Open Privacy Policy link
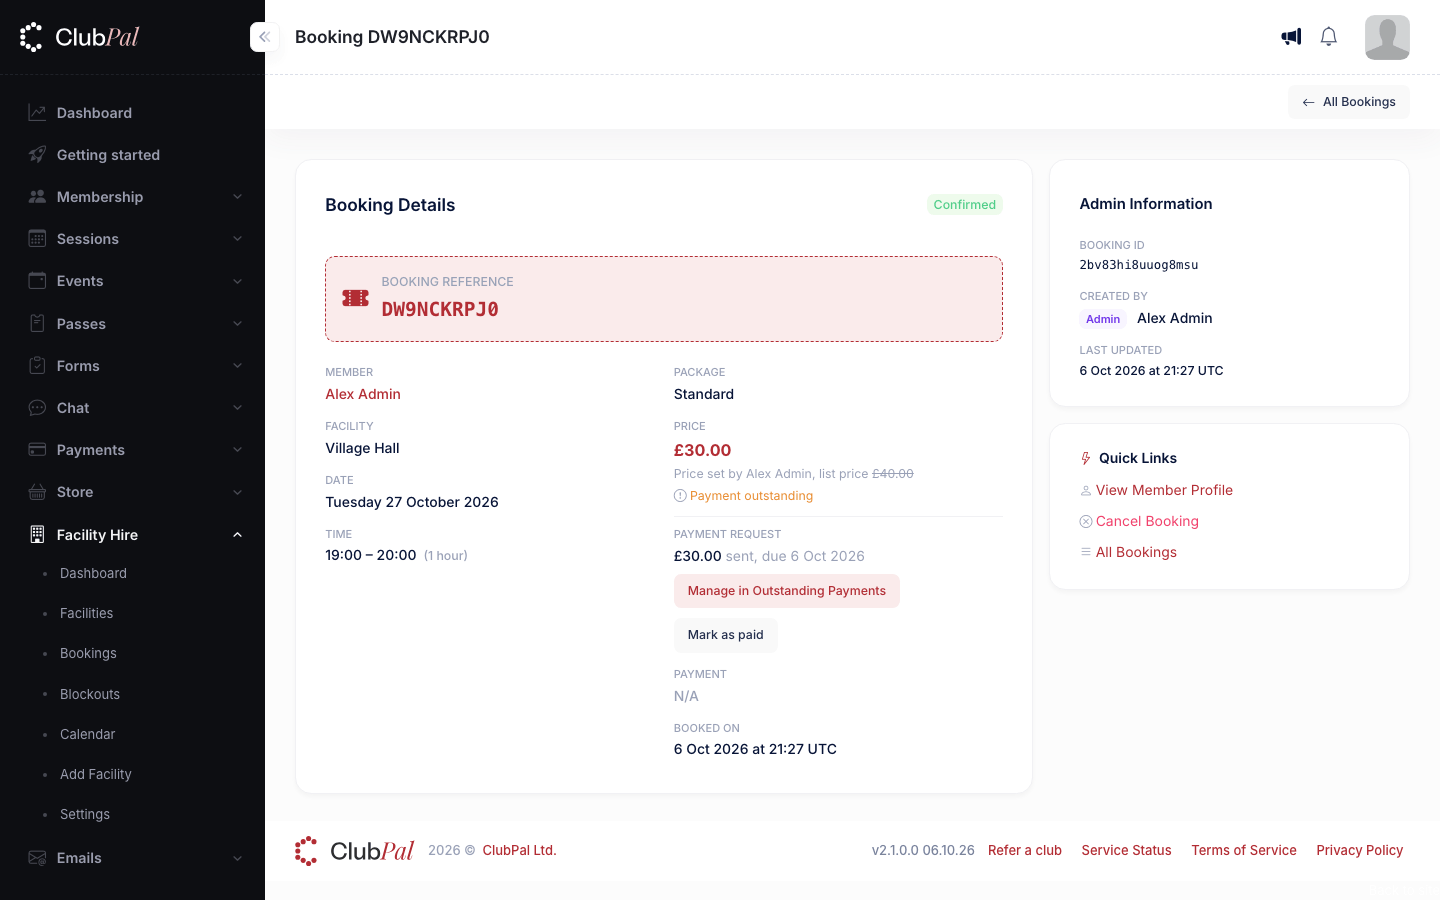The image size is (1440, 900). point(1360,850)
